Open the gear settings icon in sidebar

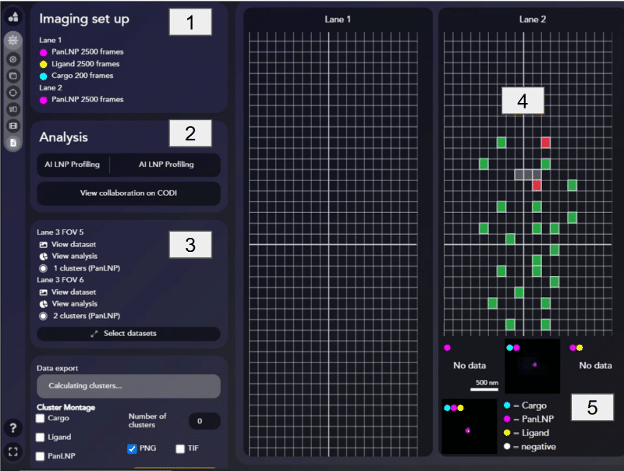coord(13,40)
